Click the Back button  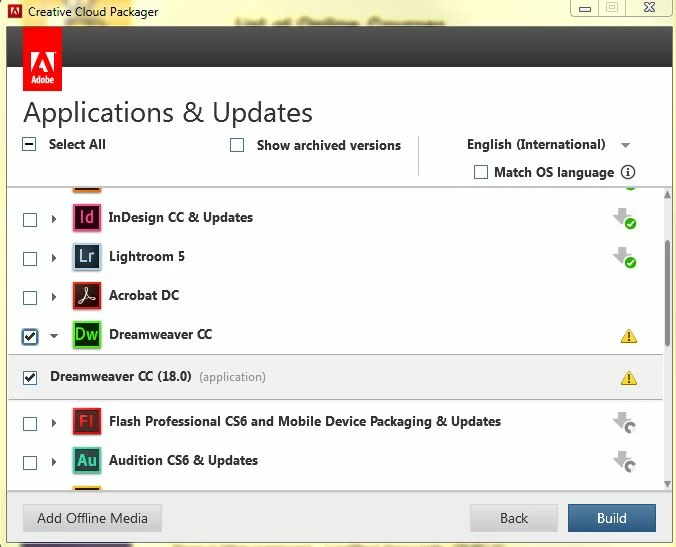(514, 518)
